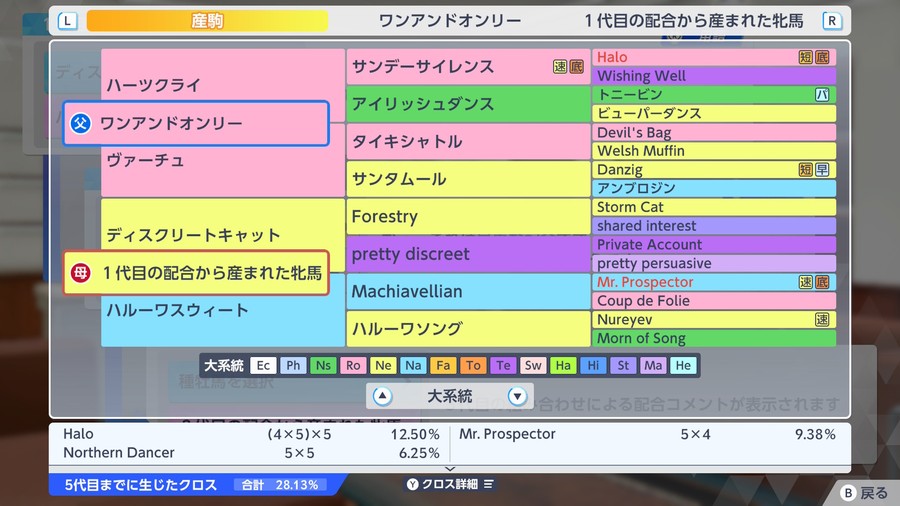Select the ワンアンドオンリー sire box
900x506 pixels.
pyautogui.click(x=196, y=123)
